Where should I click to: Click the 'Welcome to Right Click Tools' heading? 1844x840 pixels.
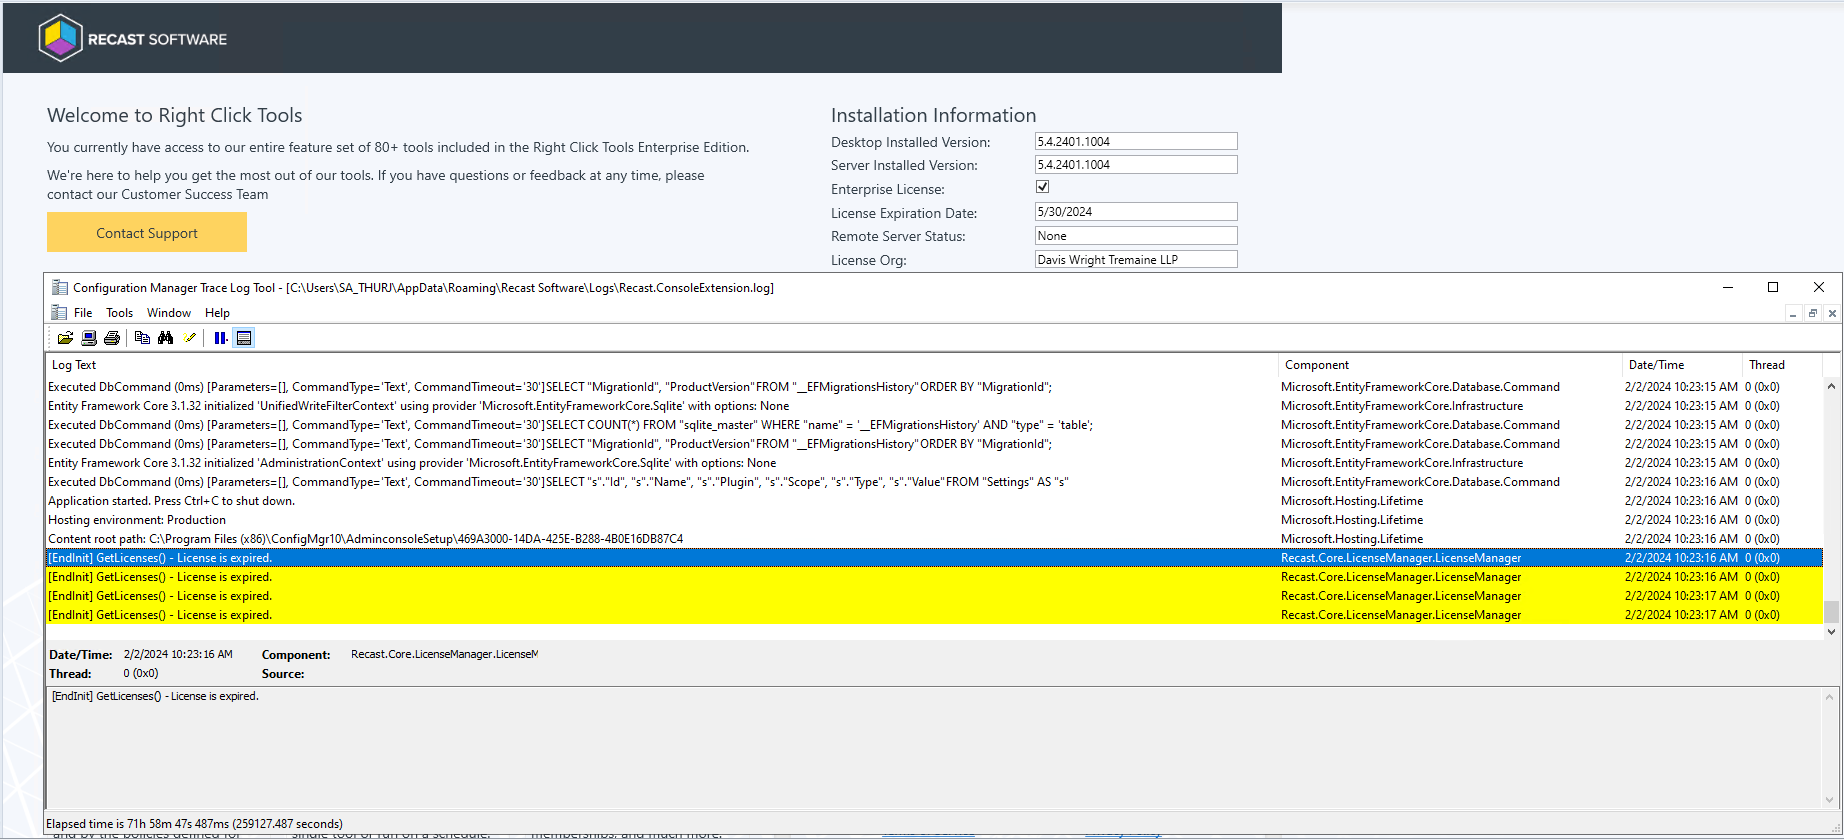pos(174,115)
